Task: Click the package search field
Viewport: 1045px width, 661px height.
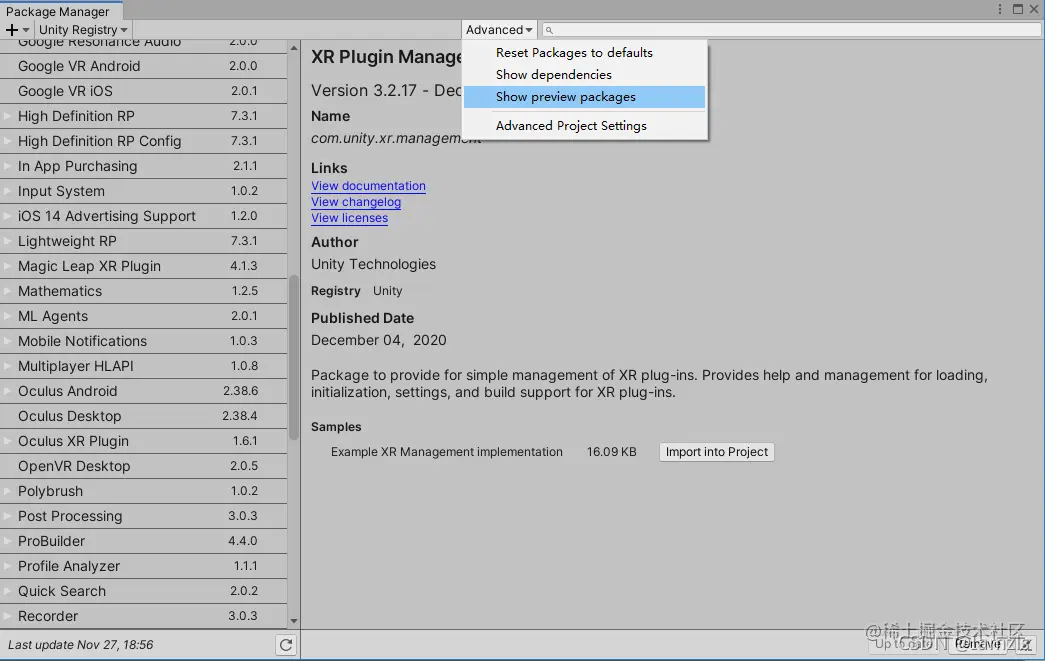Action: (x=791, y=30)
